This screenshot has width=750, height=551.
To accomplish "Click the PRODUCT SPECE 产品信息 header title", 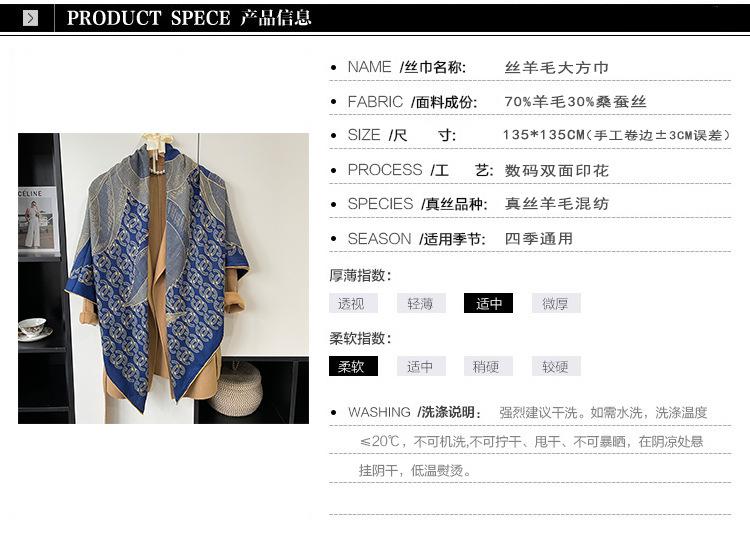I will [189, 18].
